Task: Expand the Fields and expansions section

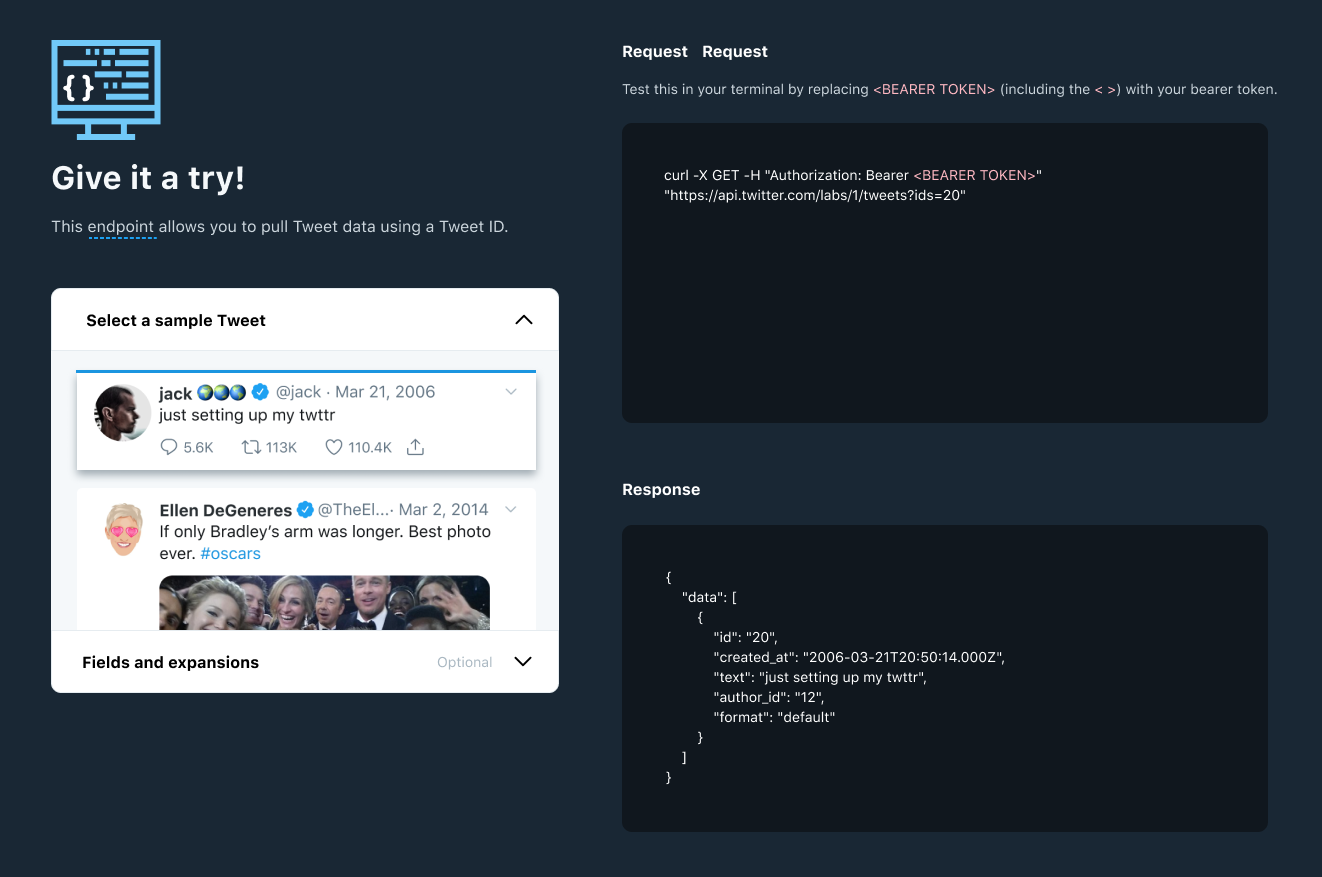Action: pos(523,661)
